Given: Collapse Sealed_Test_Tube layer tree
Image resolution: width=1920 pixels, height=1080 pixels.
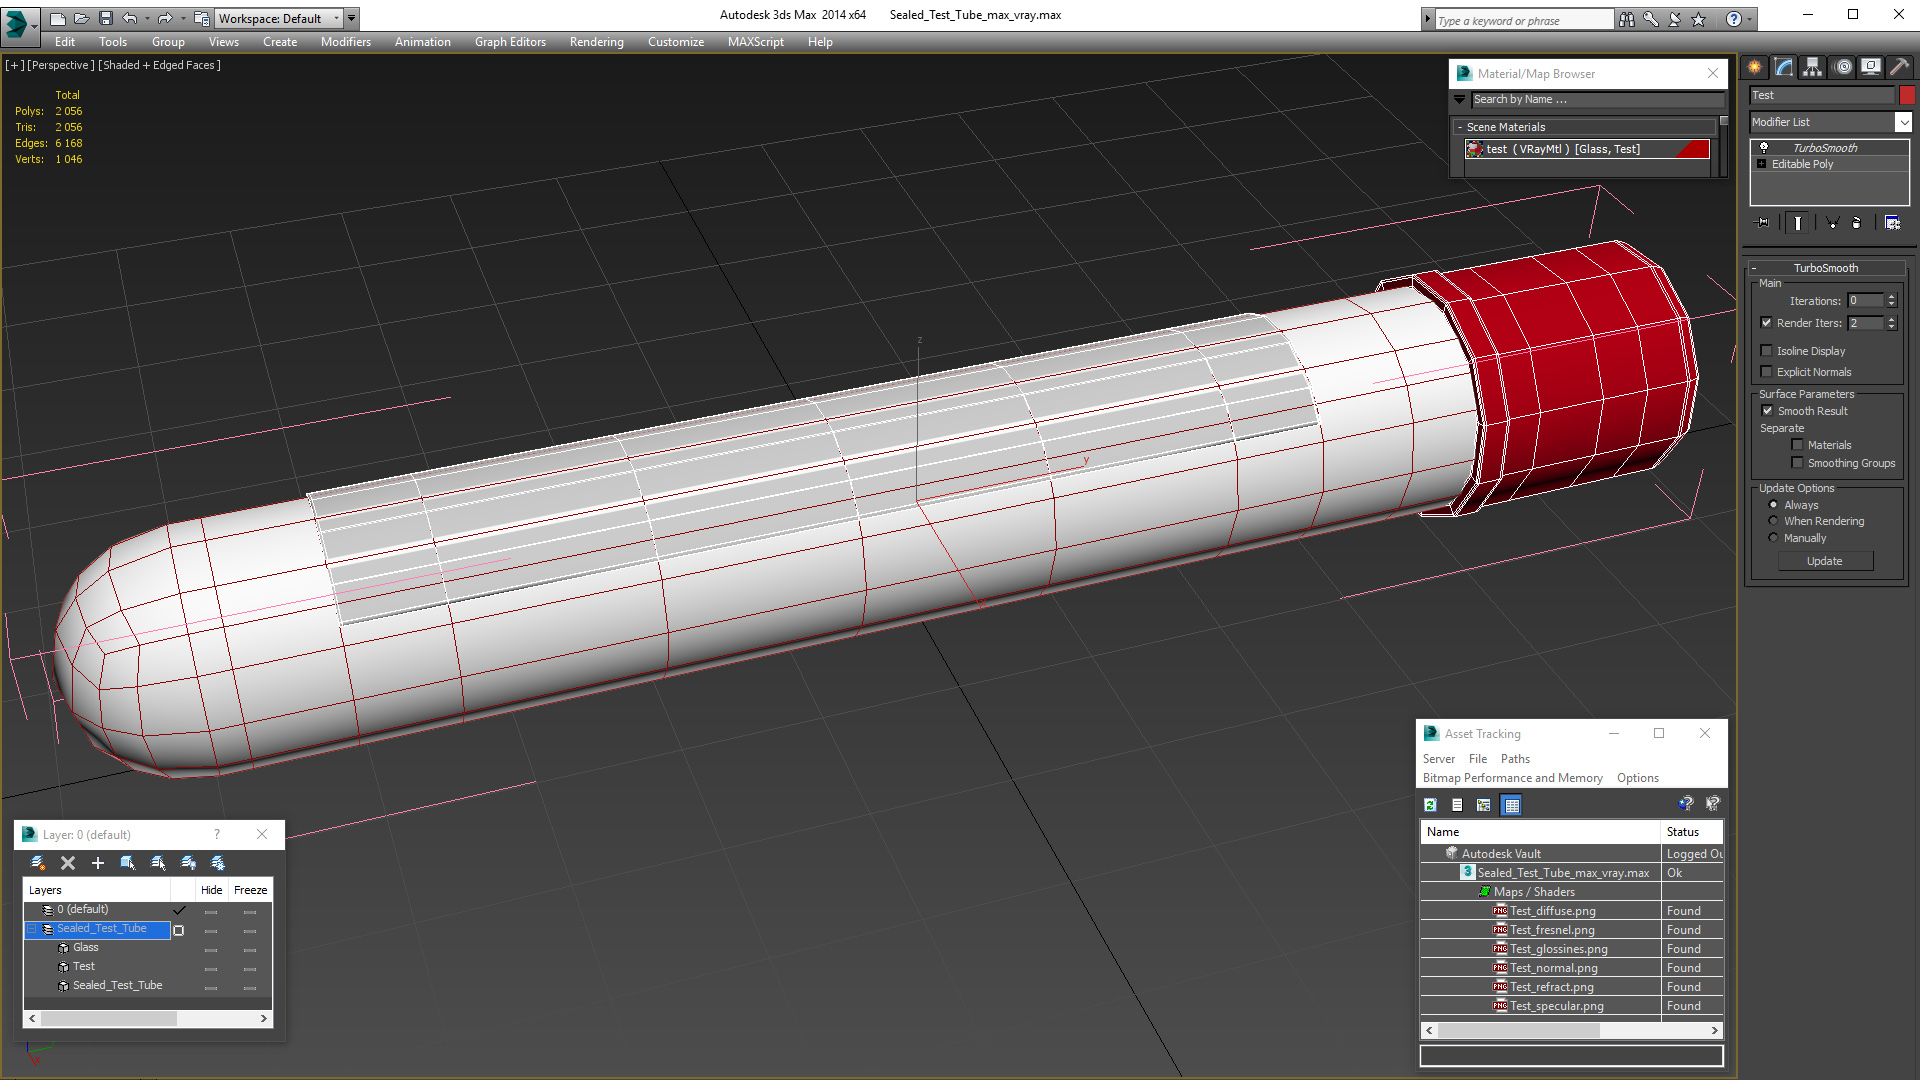Looking at the screenshot, I should (31, 929).
